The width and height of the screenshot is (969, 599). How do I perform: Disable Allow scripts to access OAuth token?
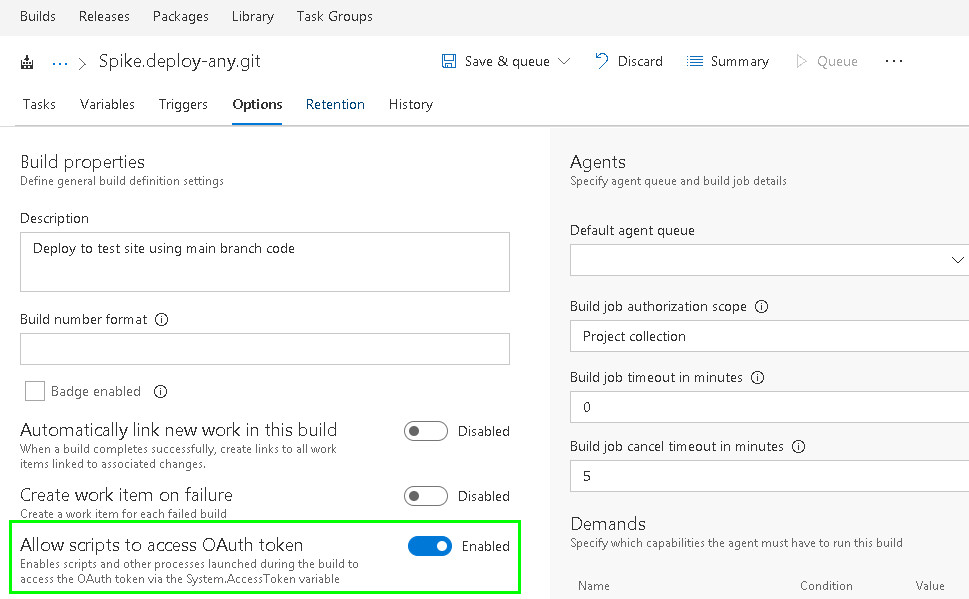[430, 546]
